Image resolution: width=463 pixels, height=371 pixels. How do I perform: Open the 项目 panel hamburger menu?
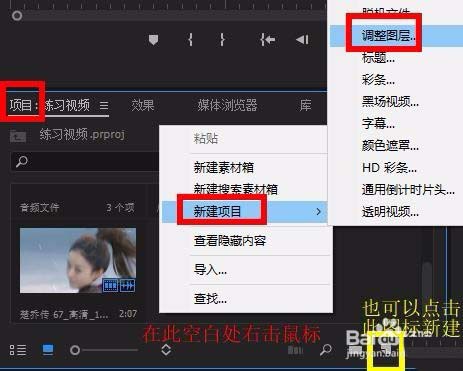pyautogui.click(x=104, y=106)
